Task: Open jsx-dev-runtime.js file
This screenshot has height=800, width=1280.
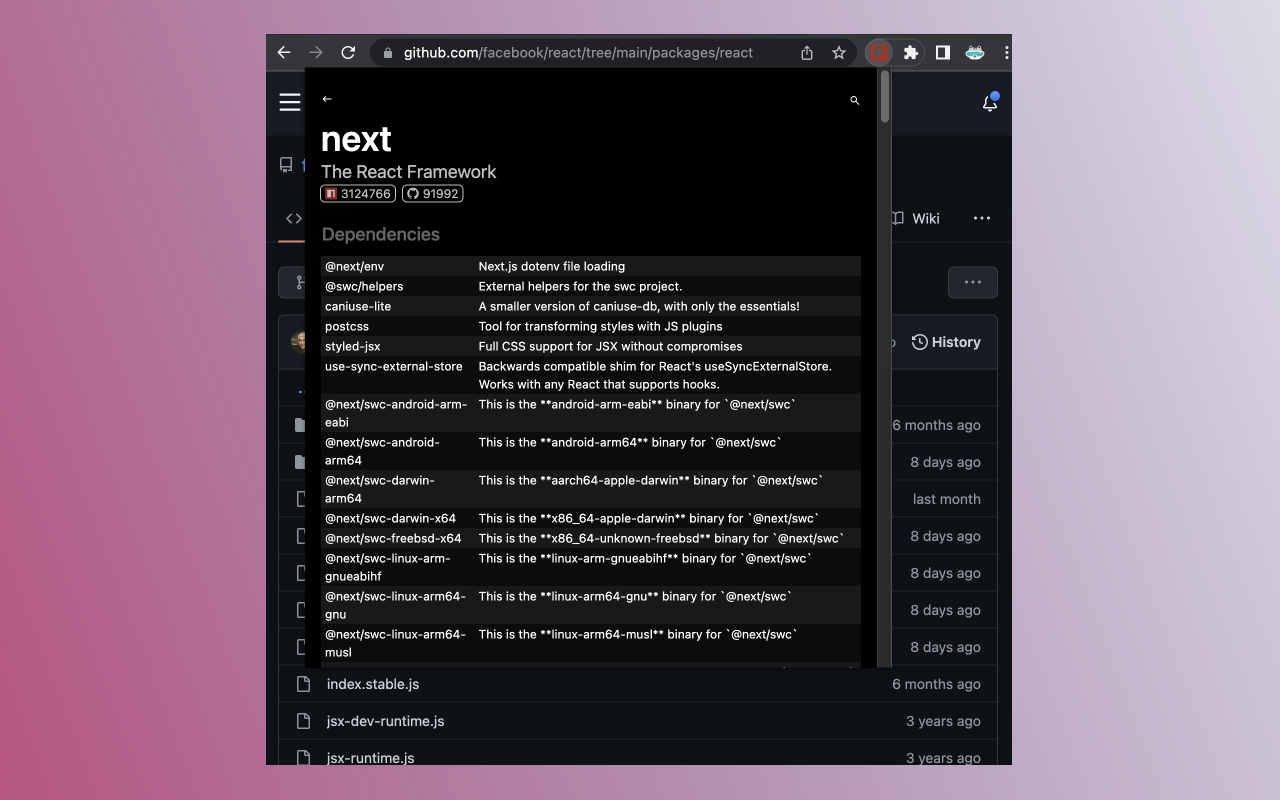Action: click(386, 721)
